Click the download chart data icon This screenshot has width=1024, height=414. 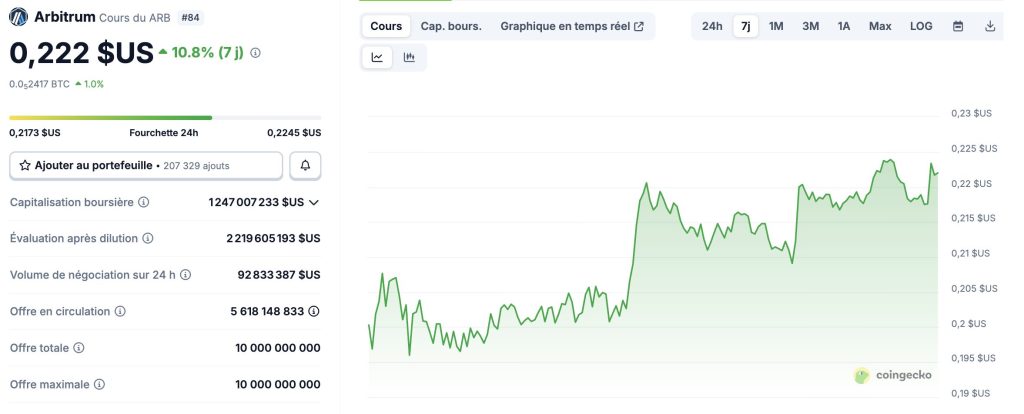990,26
